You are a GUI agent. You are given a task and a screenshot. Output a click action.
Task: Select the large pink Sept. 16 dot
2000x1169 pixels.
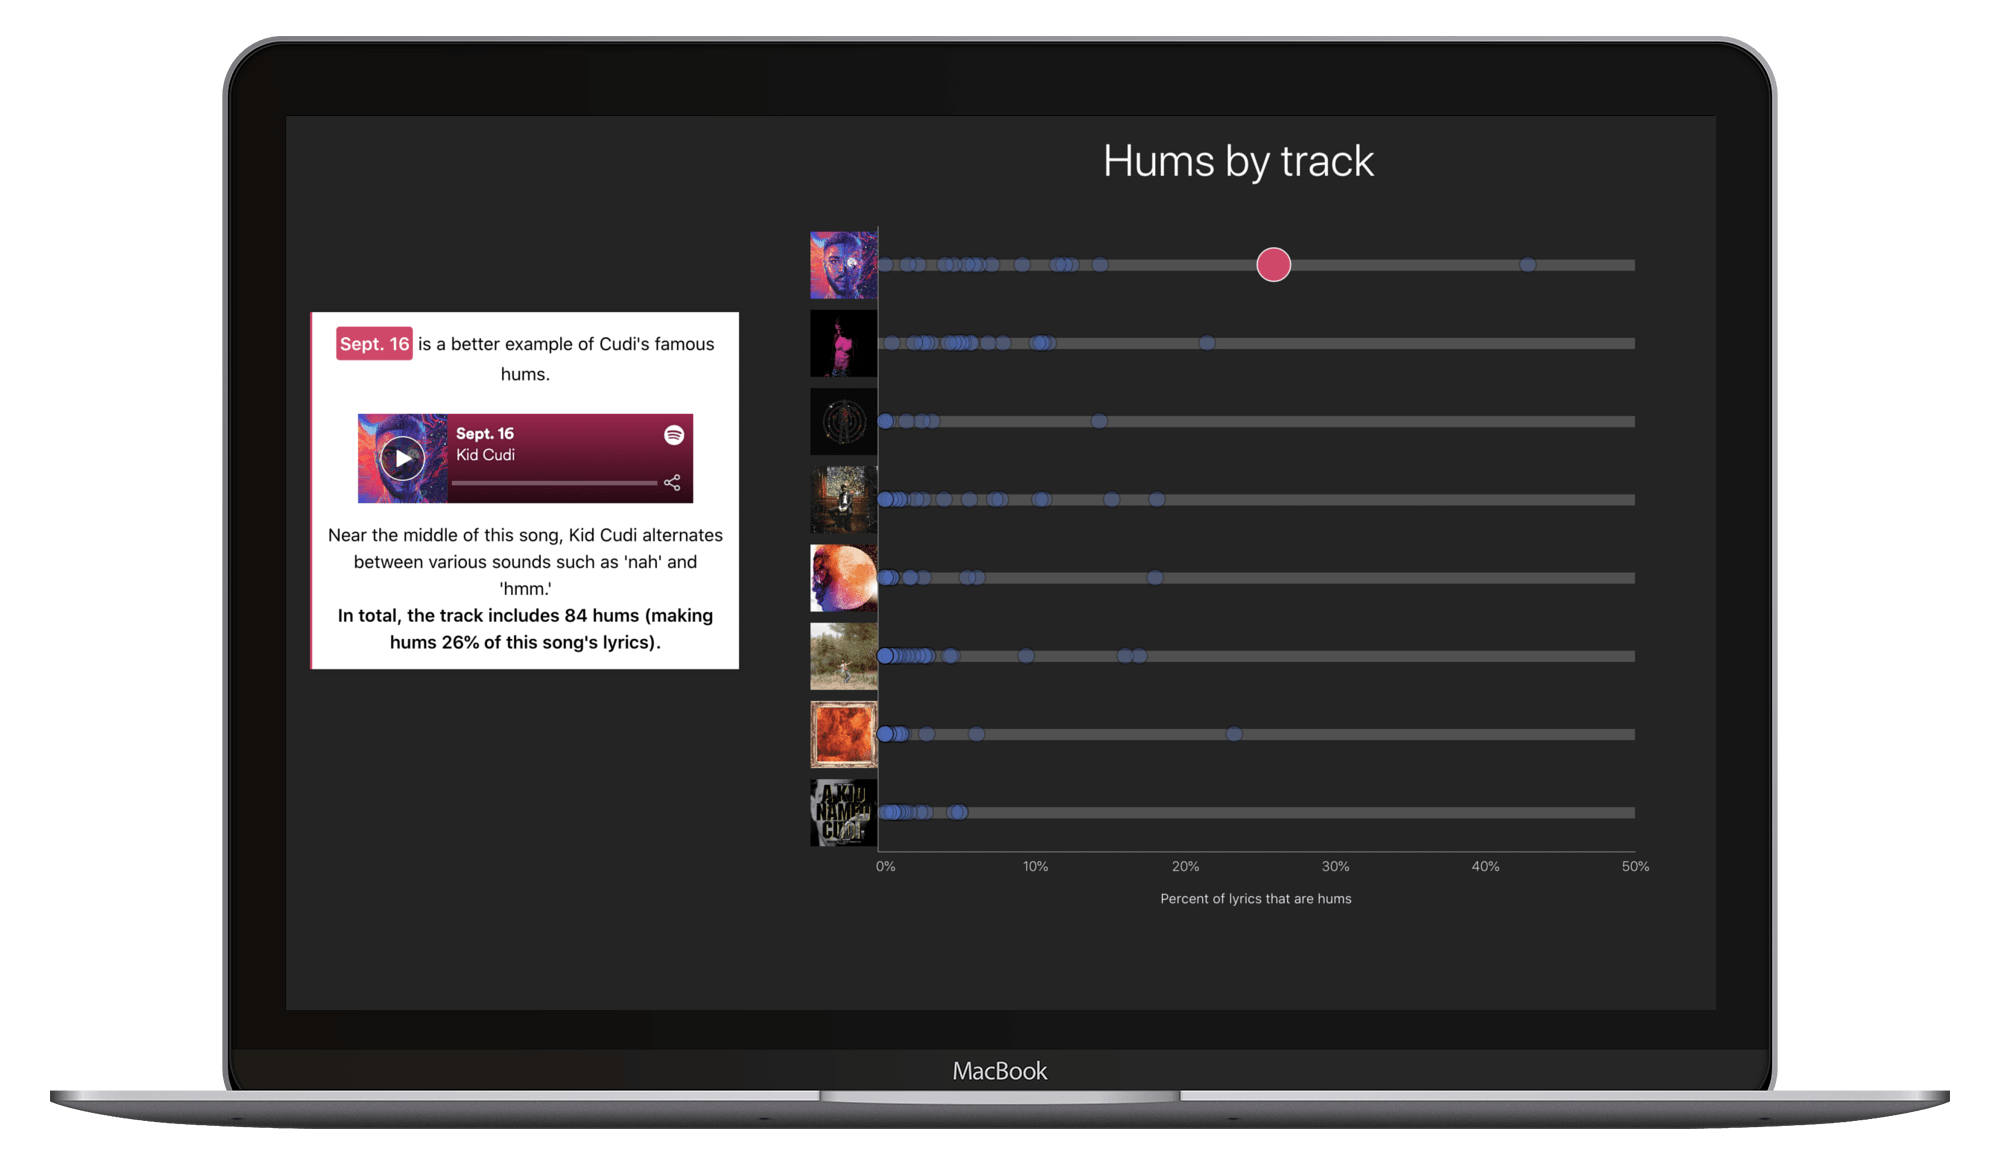click(x=1273, y=265)
